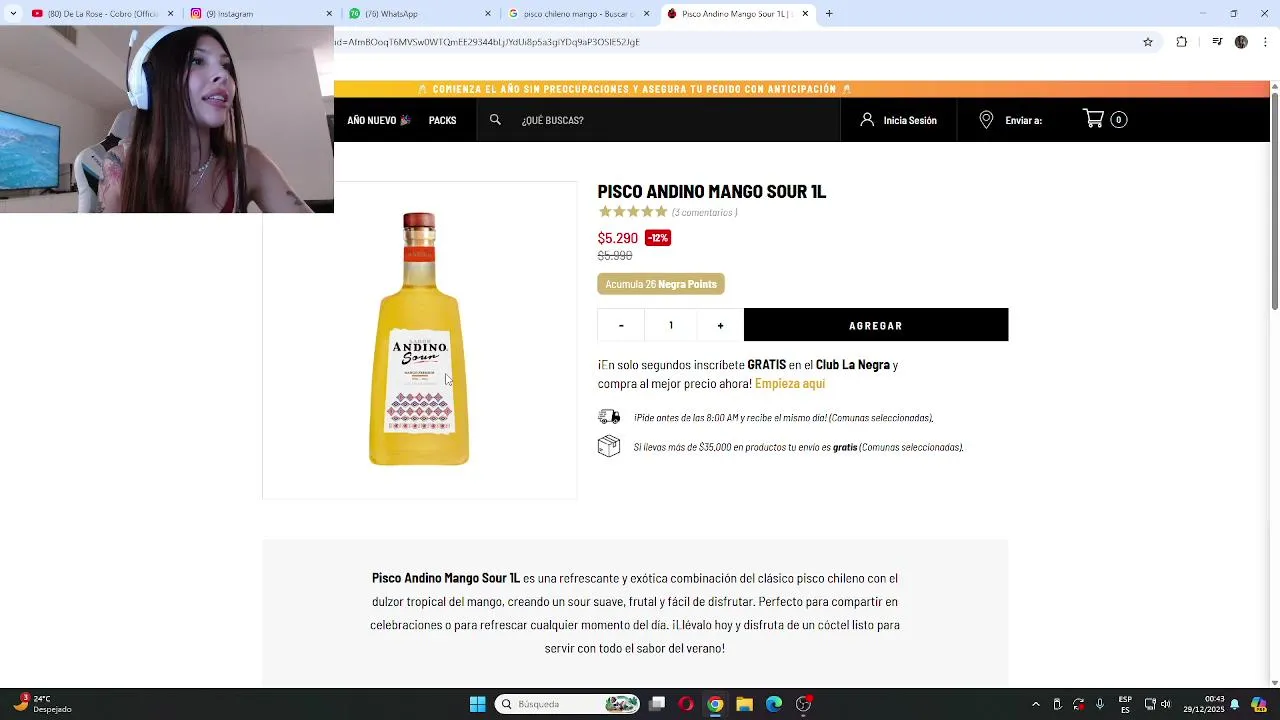This screenshot has width=1280, height=720.
Task: Click the taskbar Búsqueda search box
Action: click(568, 704)
